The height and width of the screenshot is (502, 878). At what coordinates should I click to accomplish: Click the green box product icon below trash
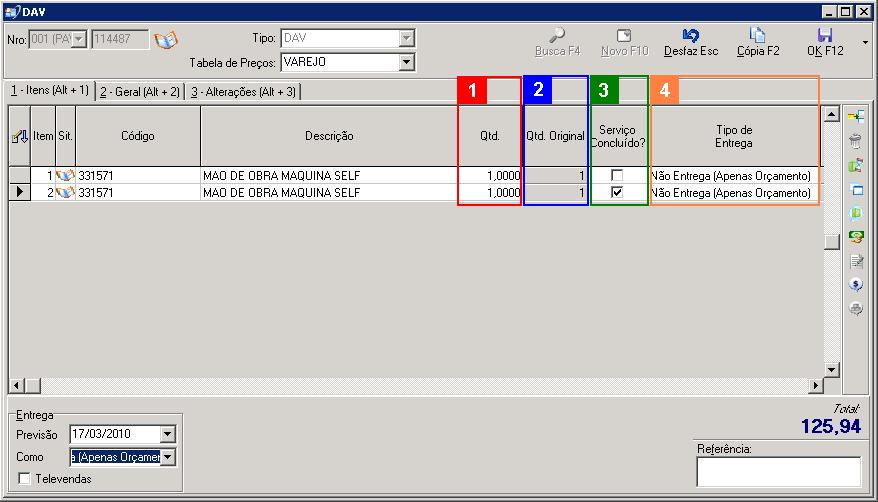856,165
